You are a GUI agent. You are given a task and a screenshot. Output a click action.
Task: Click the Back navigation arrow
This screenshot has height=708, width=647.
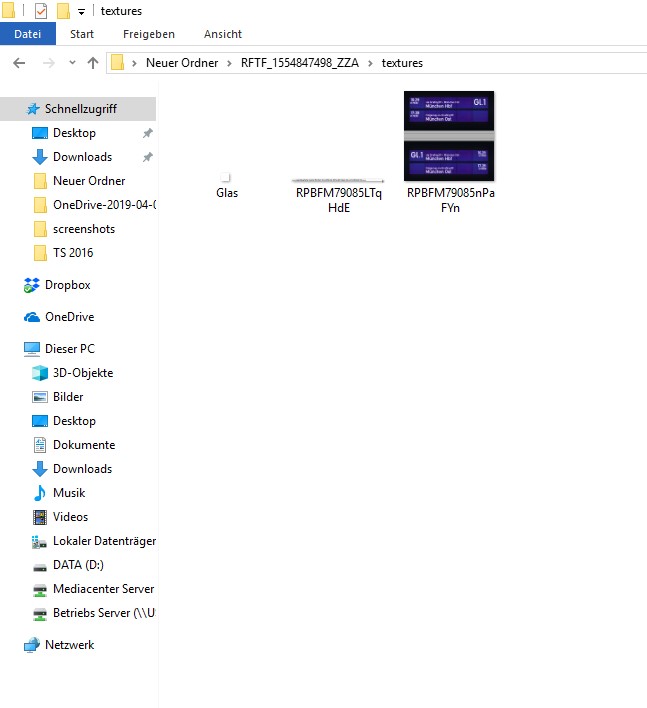[19, 63]
